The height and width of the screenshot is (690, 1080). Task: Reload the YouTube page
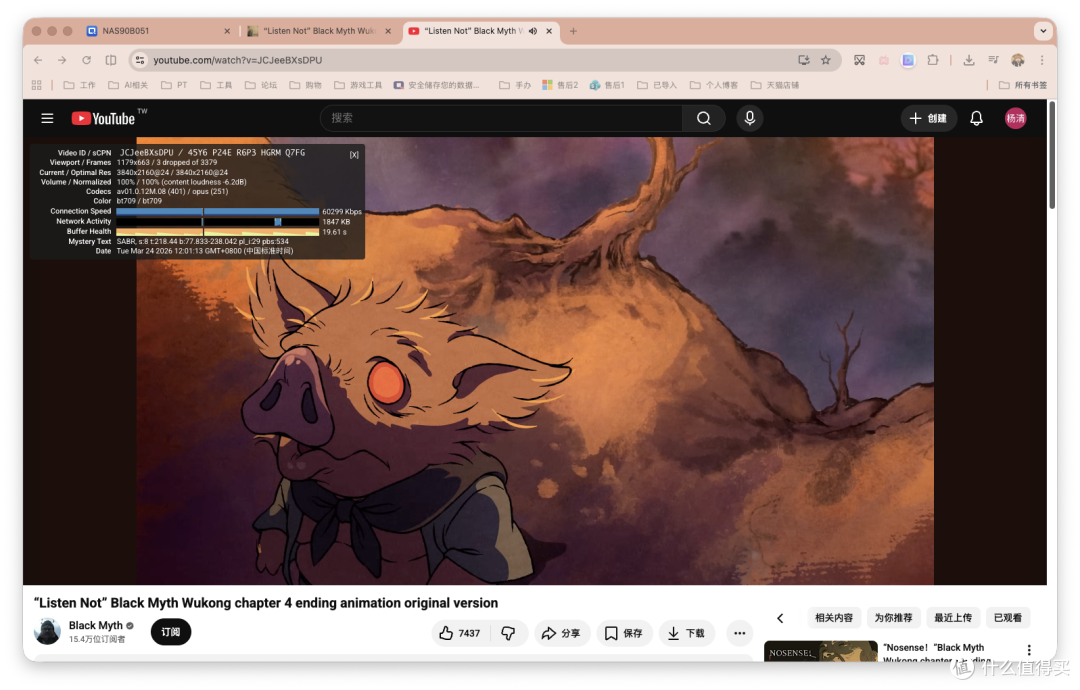tap(86, 61)
